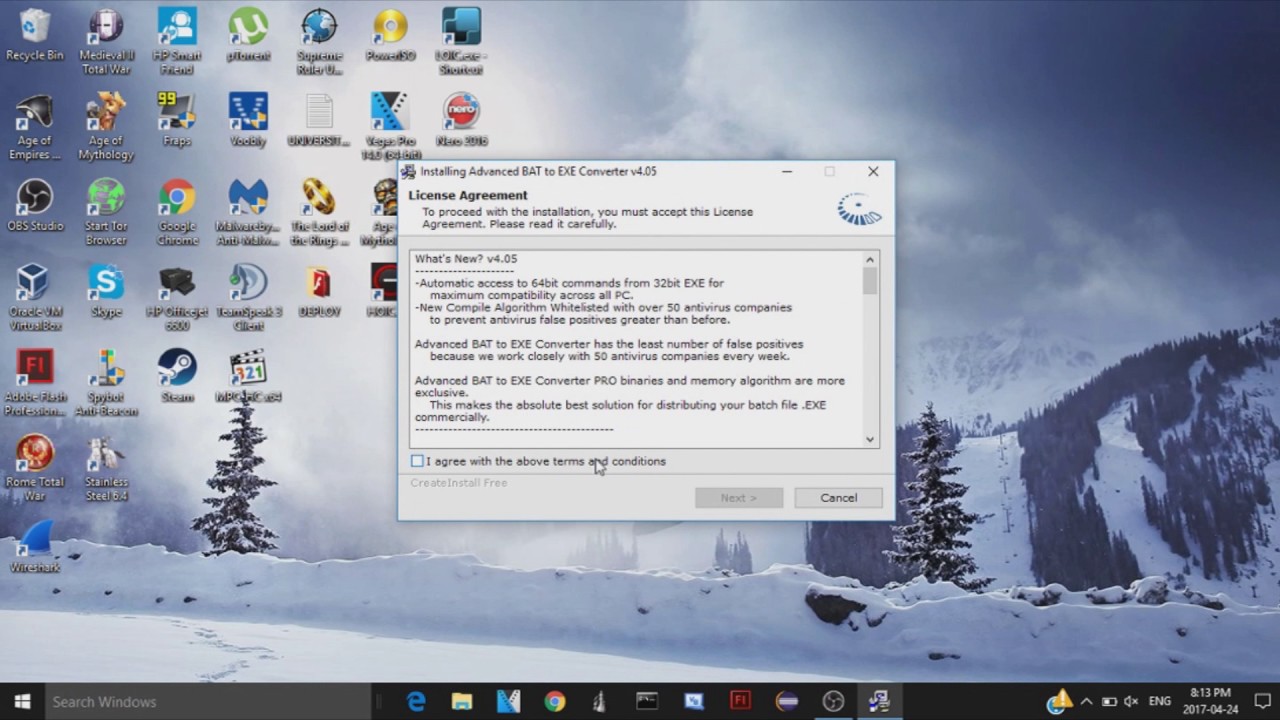Open TeamSpeak 3 Client

pos(247,282)
